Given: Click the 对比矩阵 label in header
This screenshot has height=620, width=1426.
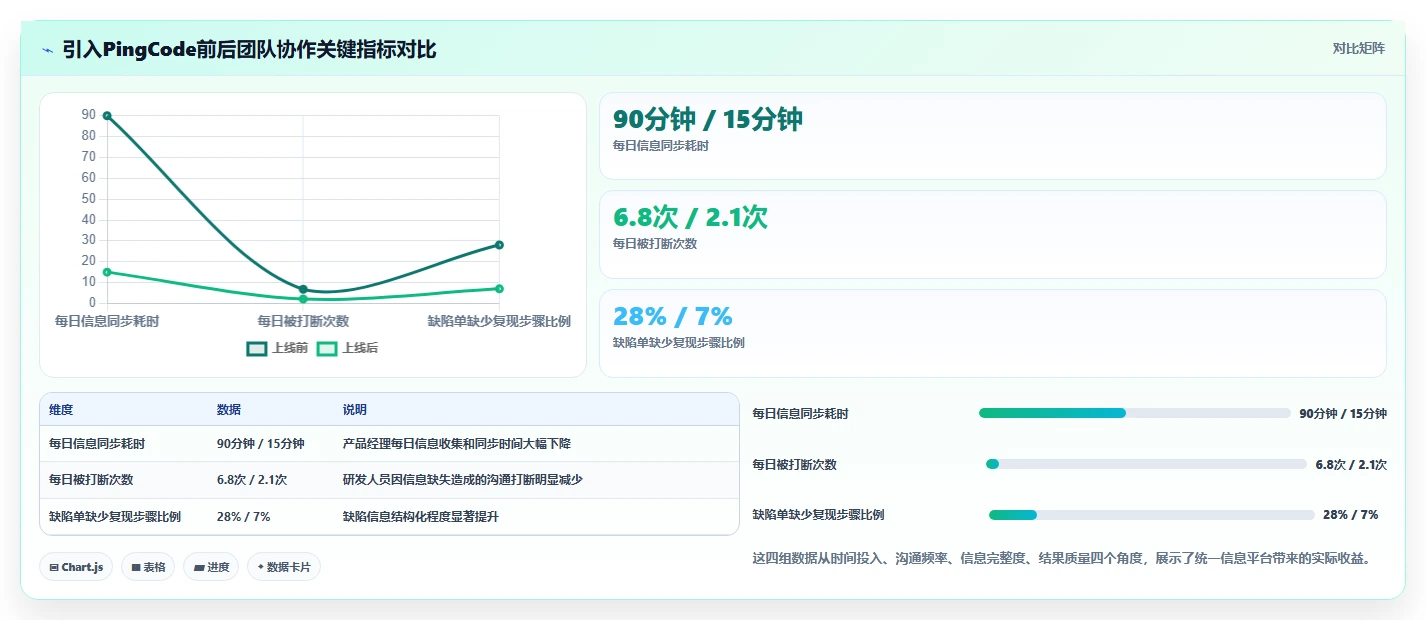Looking at the screenshot, I should pos(1358,48).
